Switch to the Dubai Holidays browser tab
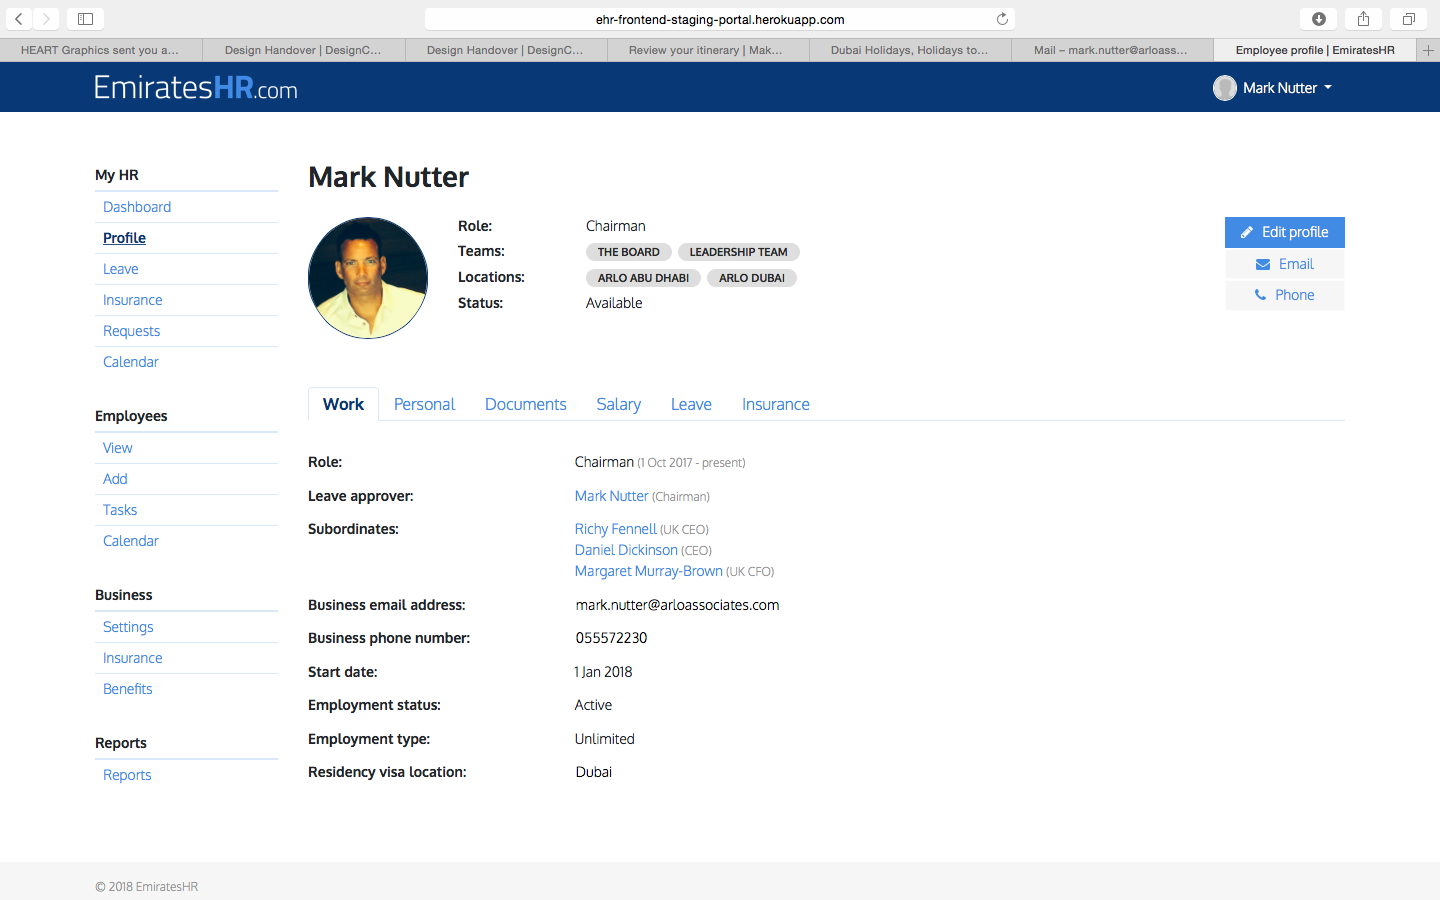This screenshot has width=1440, height=900. tap(909, 50)
